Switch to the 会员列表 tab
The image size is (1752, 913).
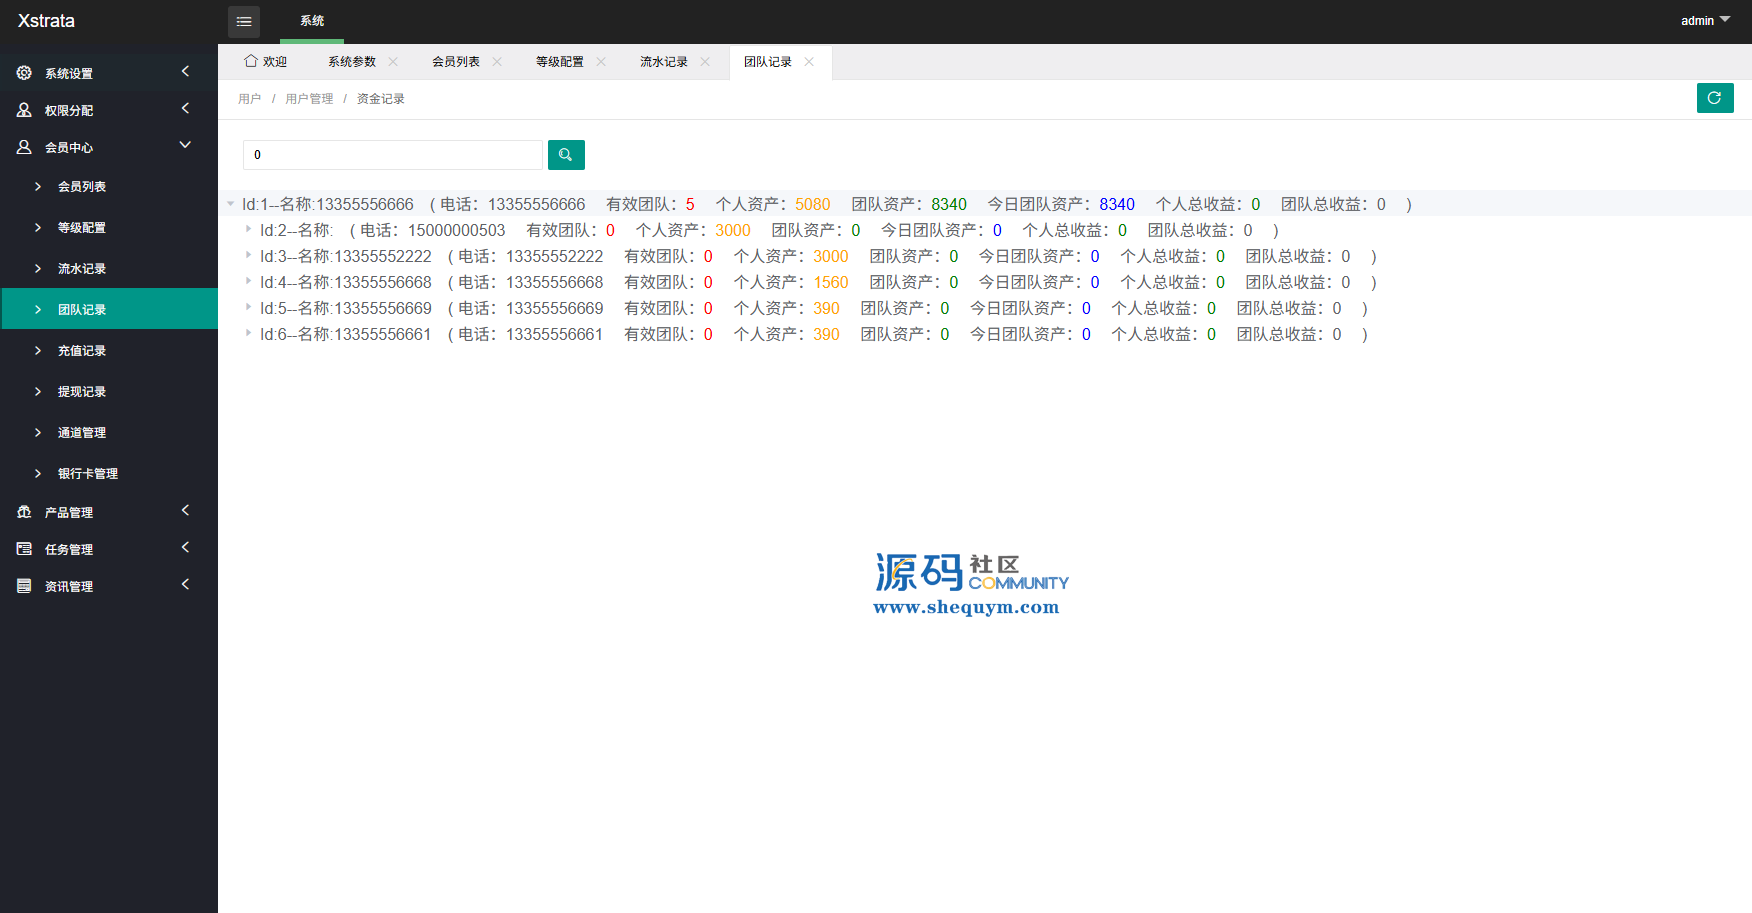coord(456,62)
